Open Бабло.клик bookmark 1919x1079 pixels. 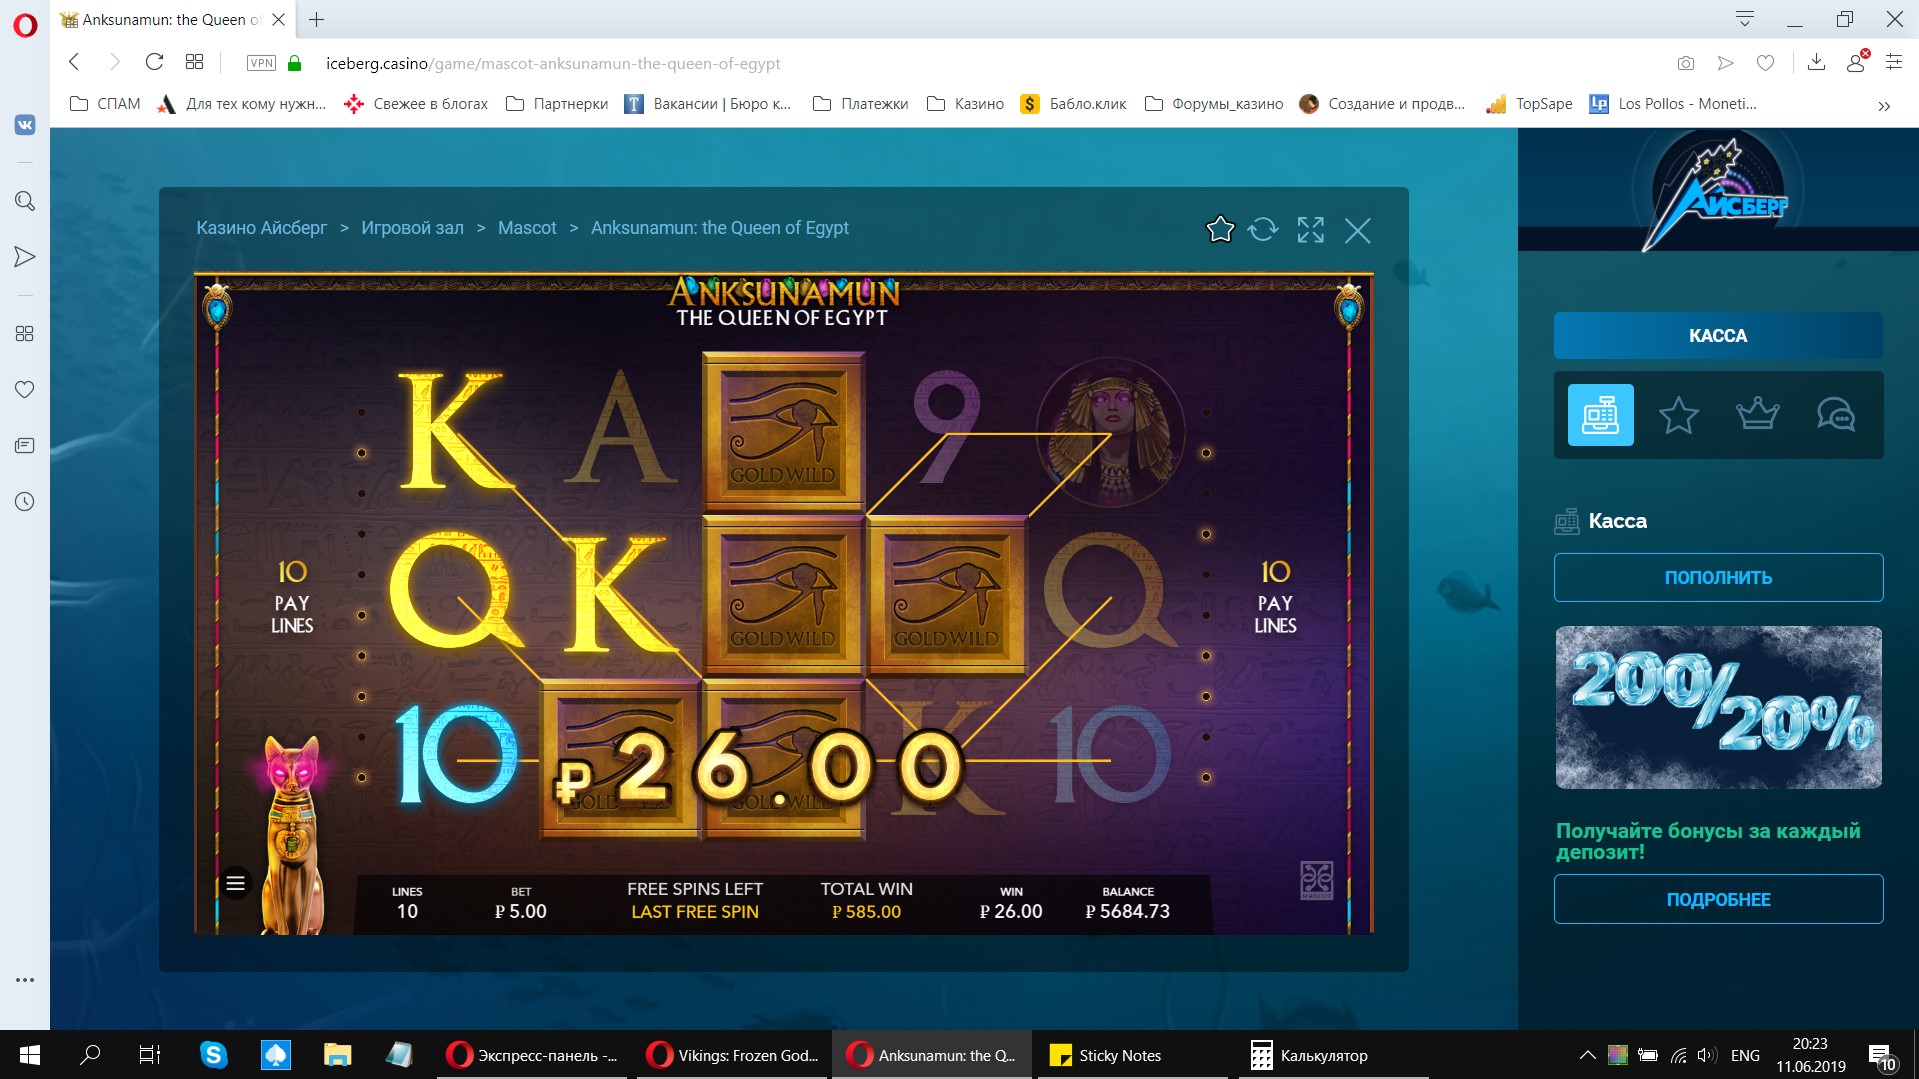tap(1073, 104)
